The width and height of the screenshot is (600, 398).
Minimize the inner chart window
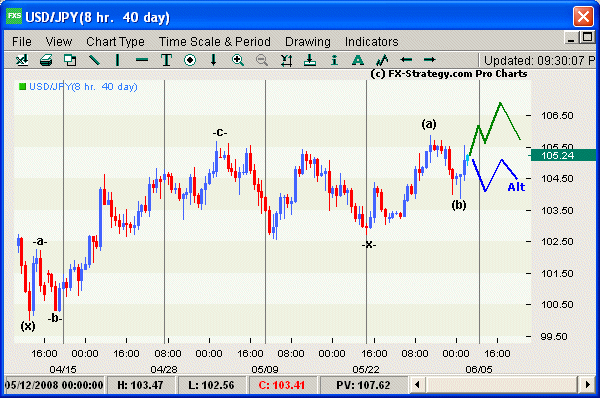pos(571,38)
